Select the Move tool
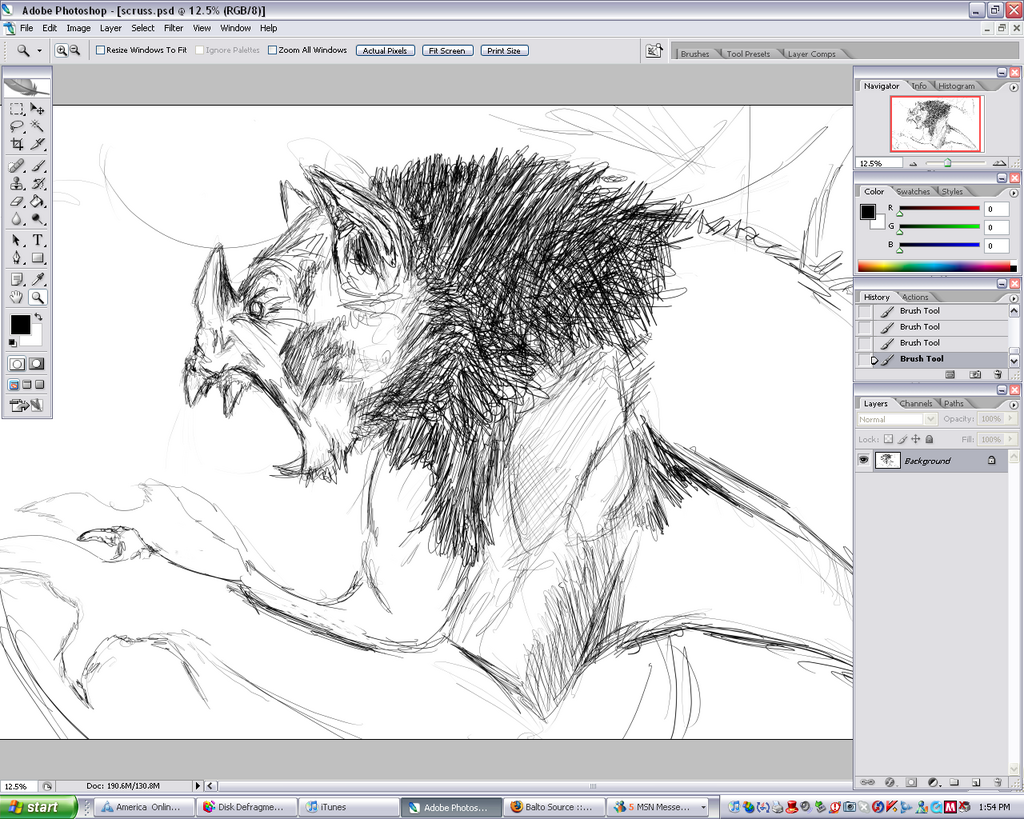This screenshot has width=1024, height=819. [x=38, y=109]
